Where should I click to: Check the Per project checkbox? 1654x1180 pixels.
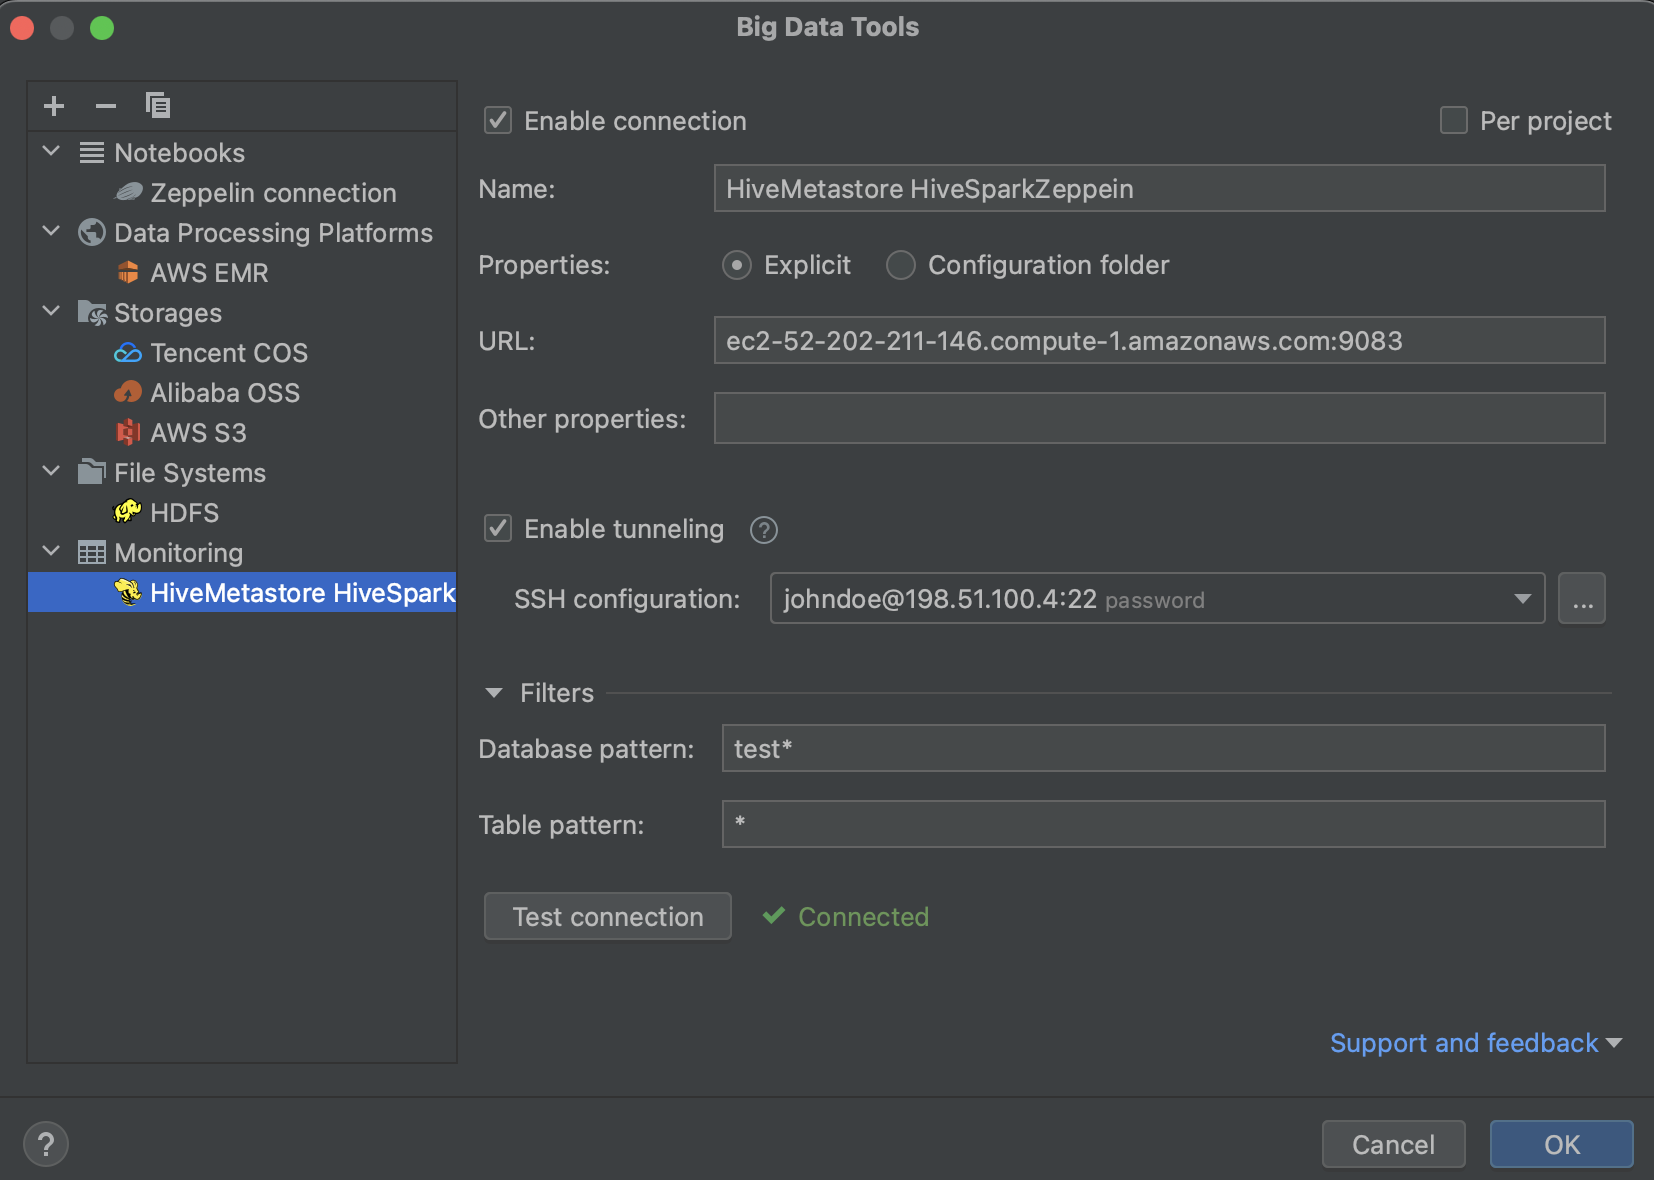tap(1454, 121)
